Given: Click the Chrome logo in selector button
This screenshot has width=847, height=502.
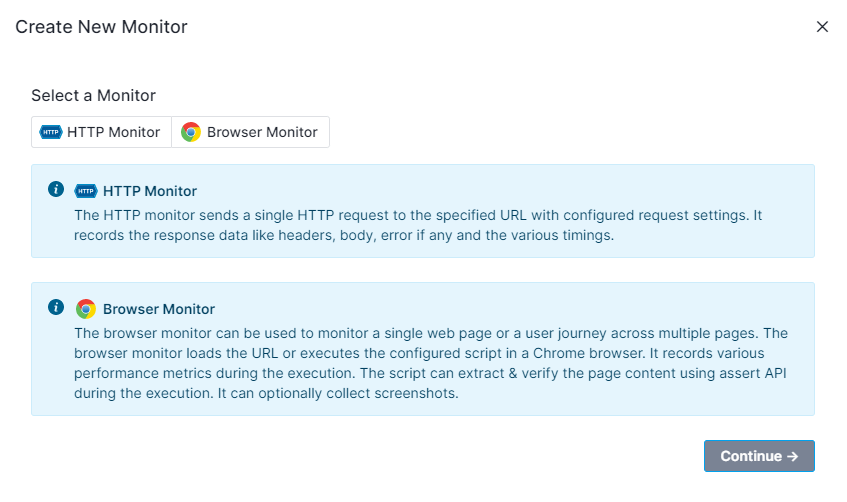Looking at the screenshot, I should [x=191, y=132].
